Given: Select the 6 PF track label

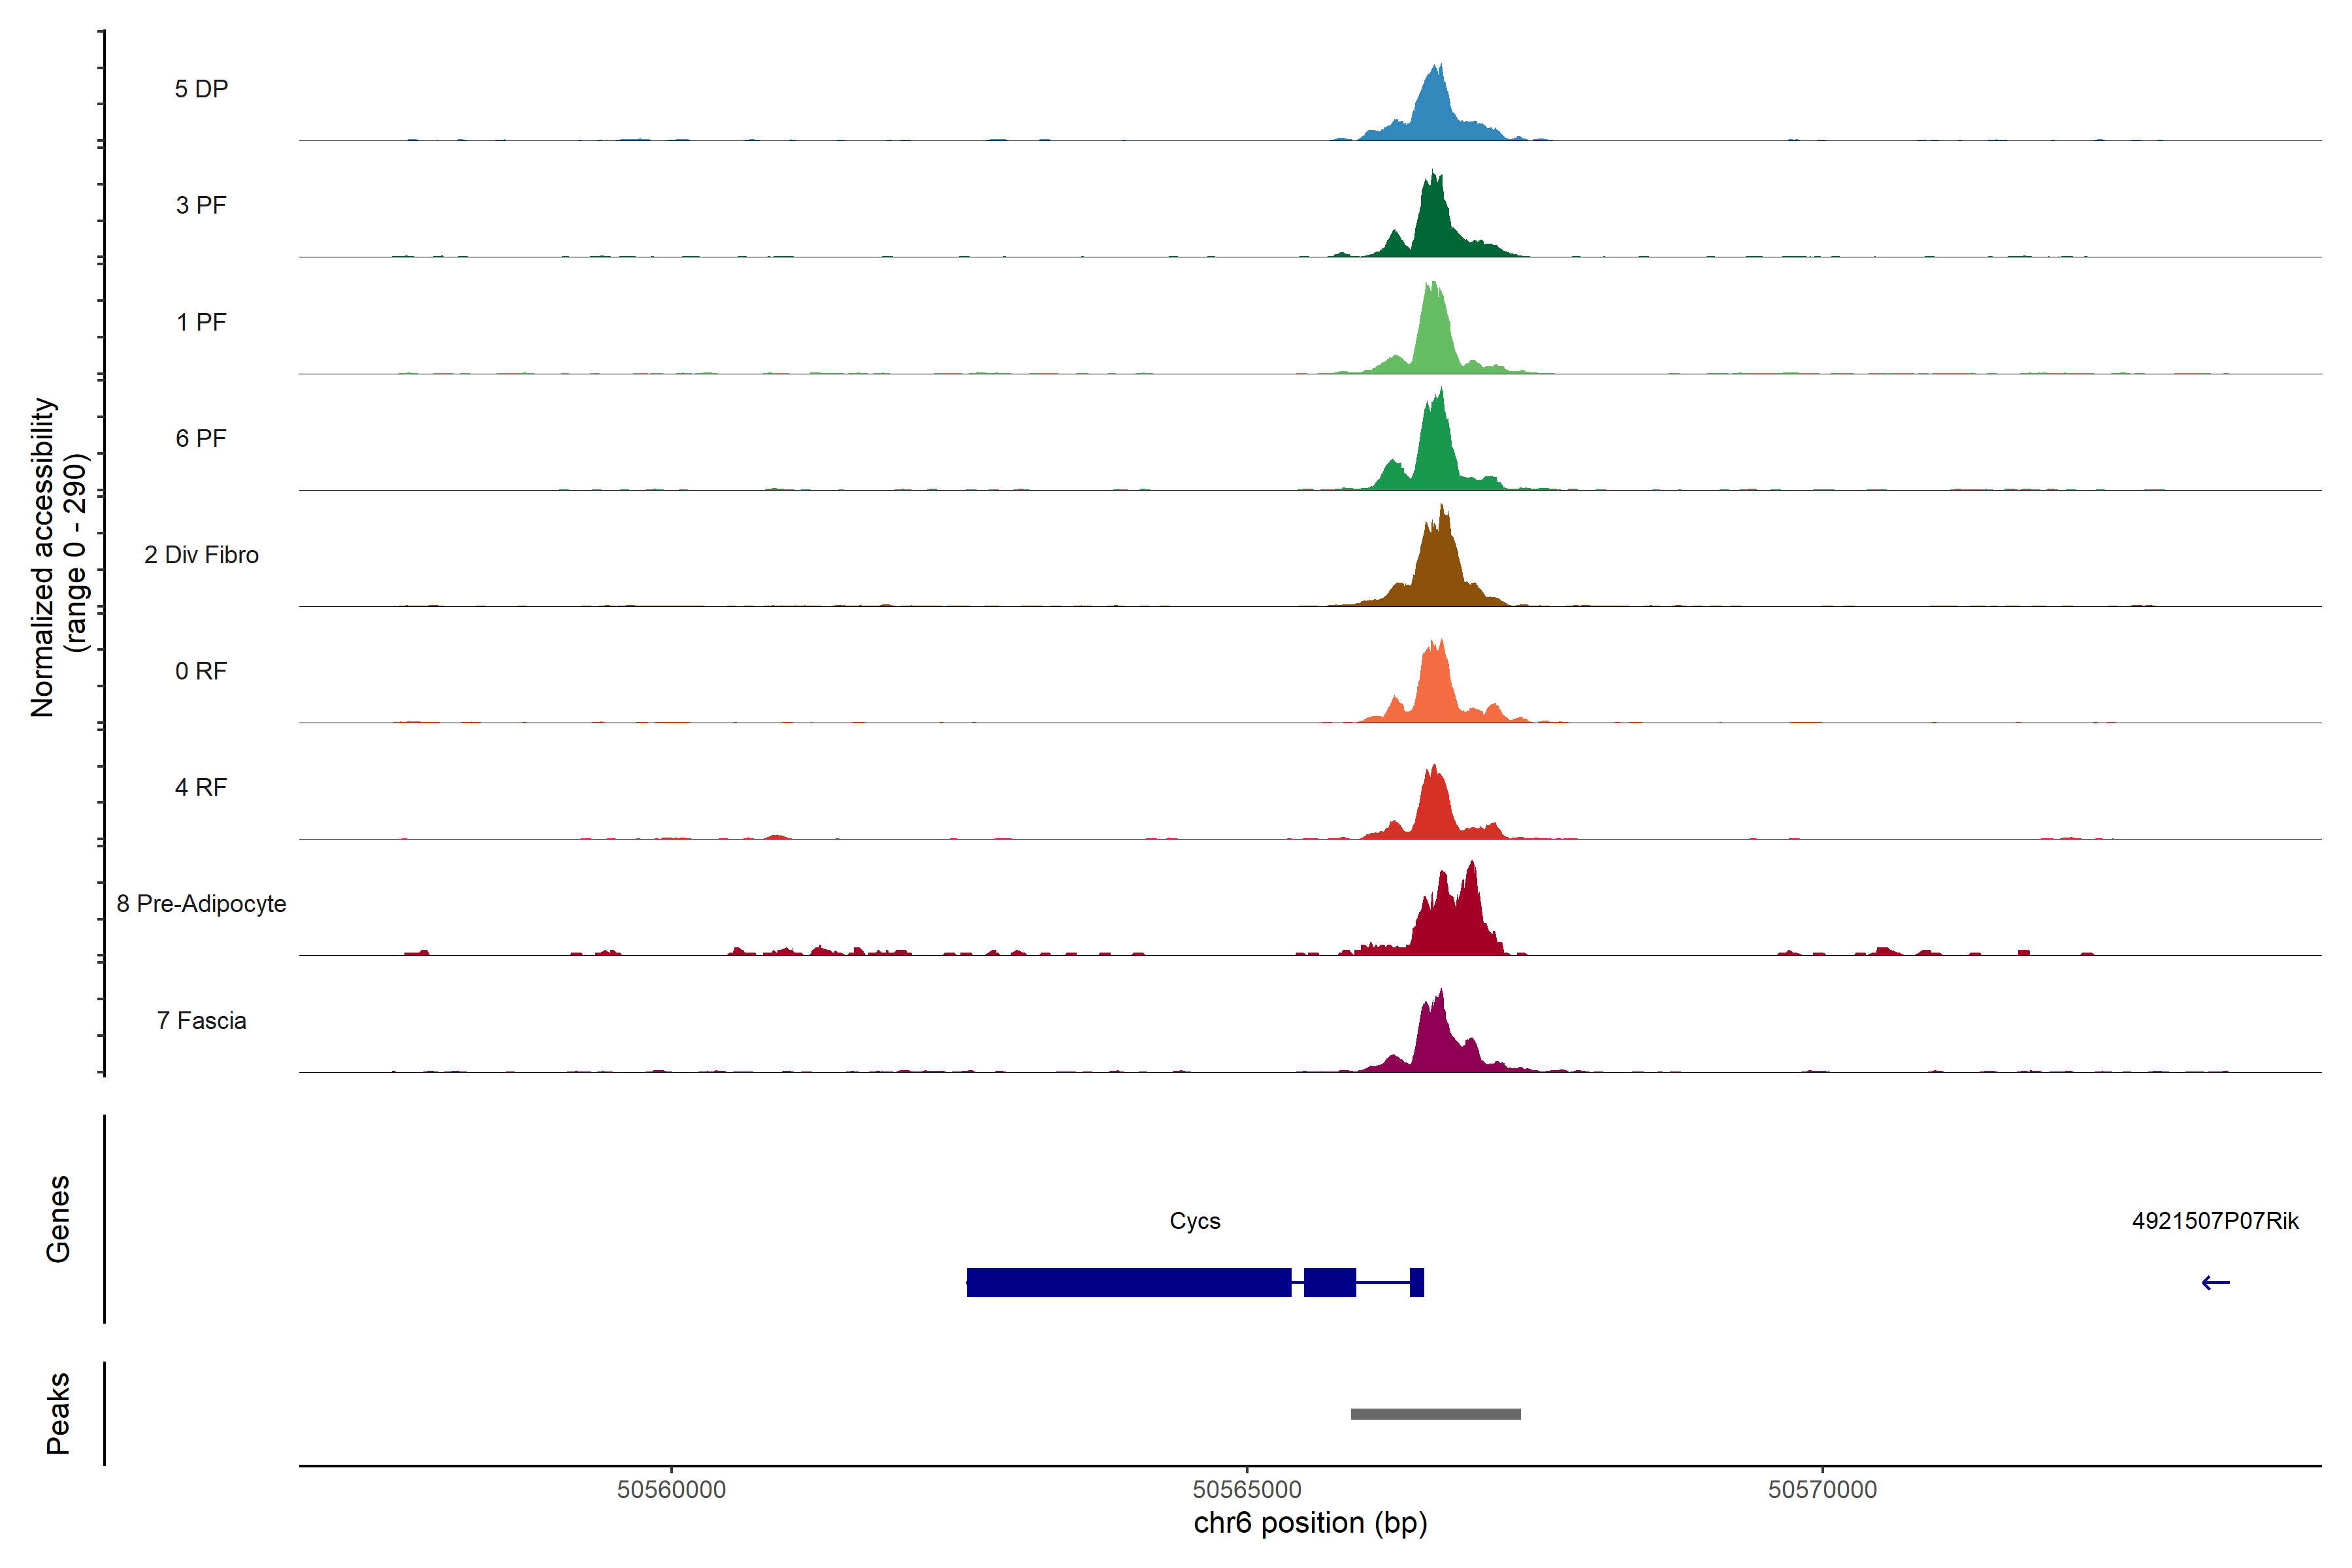Looking at the screenshot, I should pos(201,438).
